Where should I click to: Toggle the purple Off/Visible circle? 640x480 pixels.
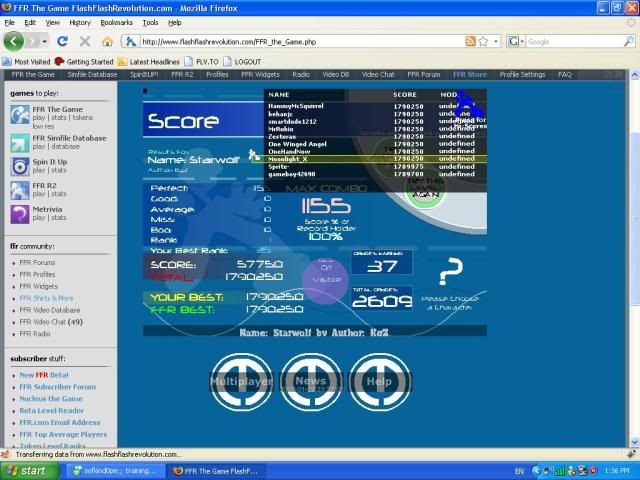[x=325, y=273]
